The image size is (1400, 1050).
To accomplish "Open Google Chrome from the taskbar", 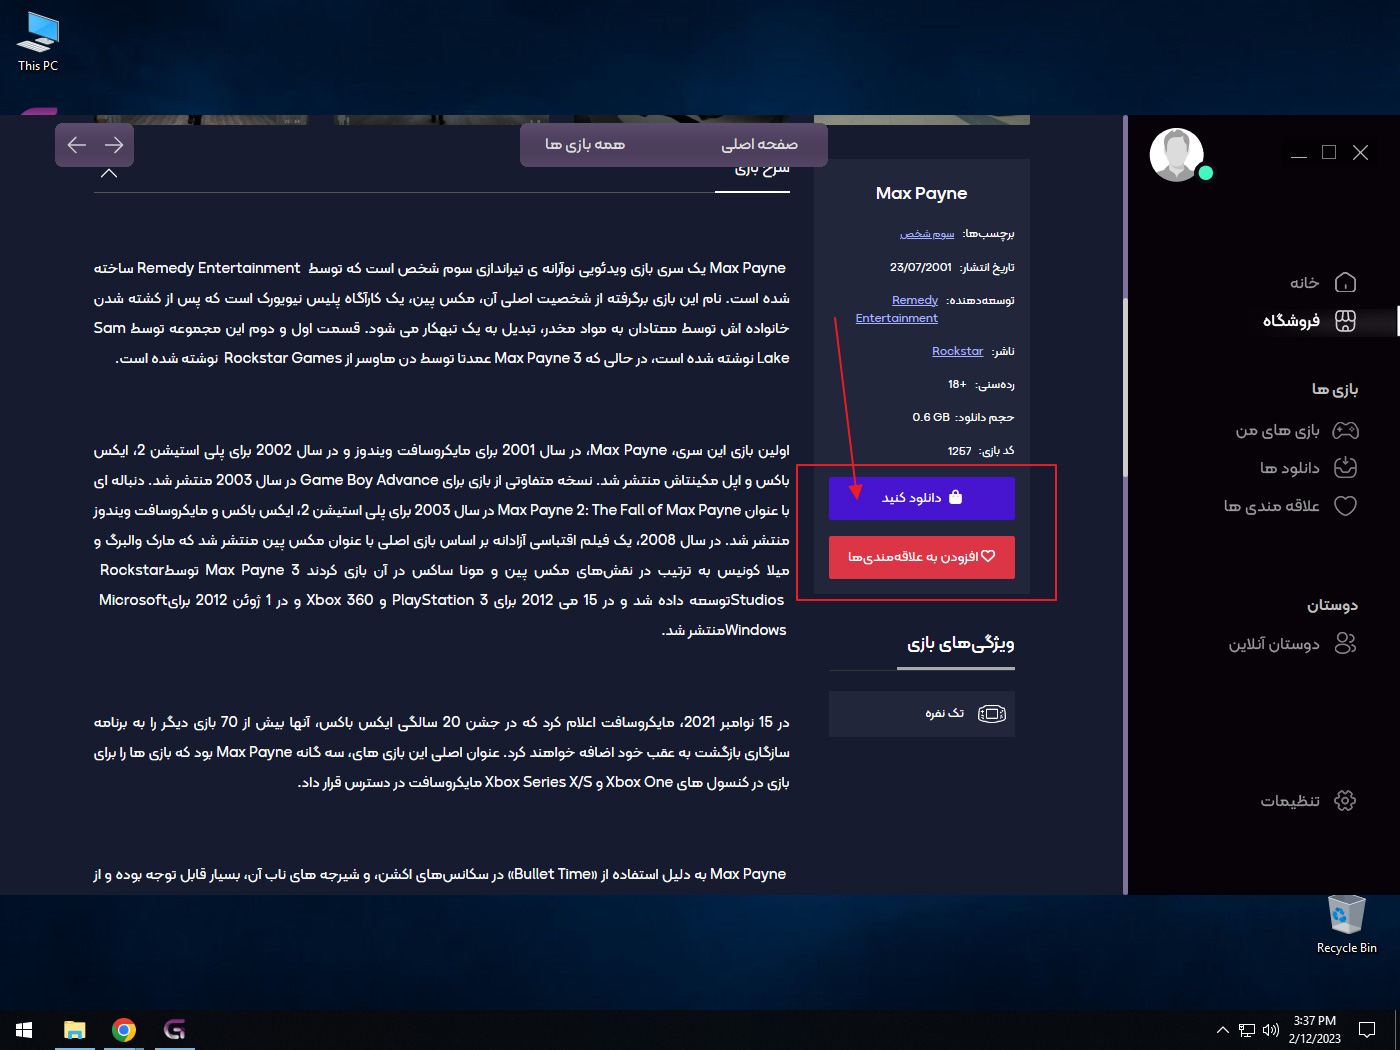I will pyautogui.click(x=124, y=1030).
